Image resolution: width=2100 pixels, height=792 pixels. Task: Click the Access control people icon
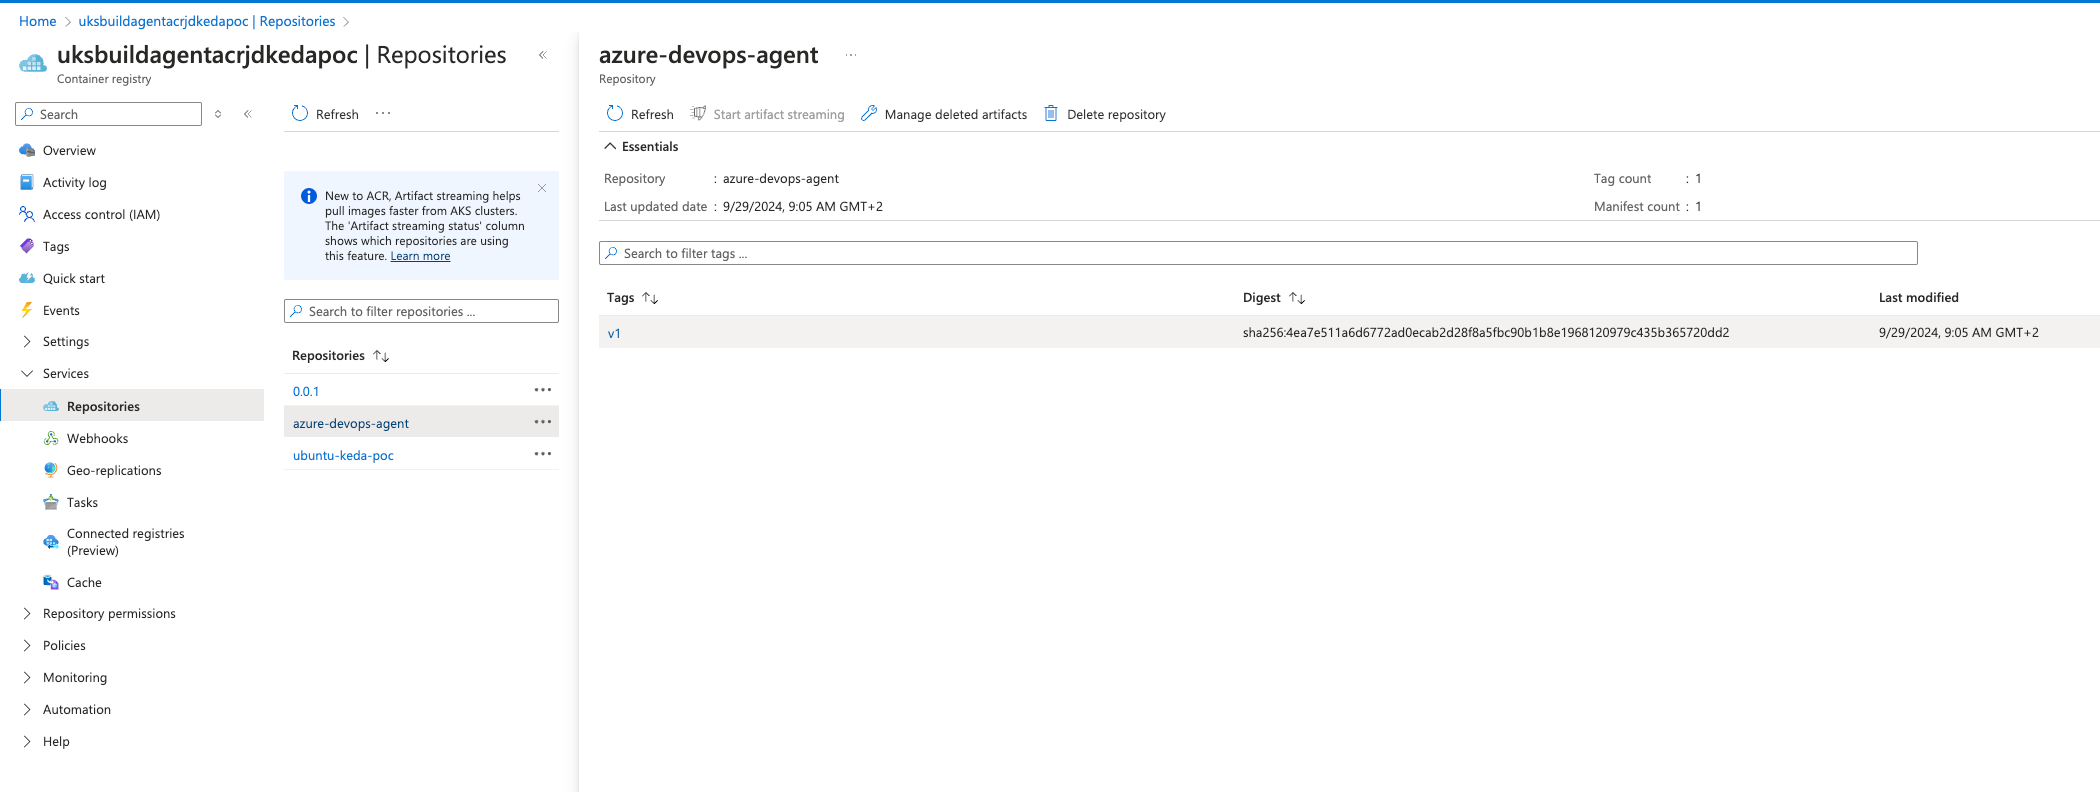click(27, 214)
